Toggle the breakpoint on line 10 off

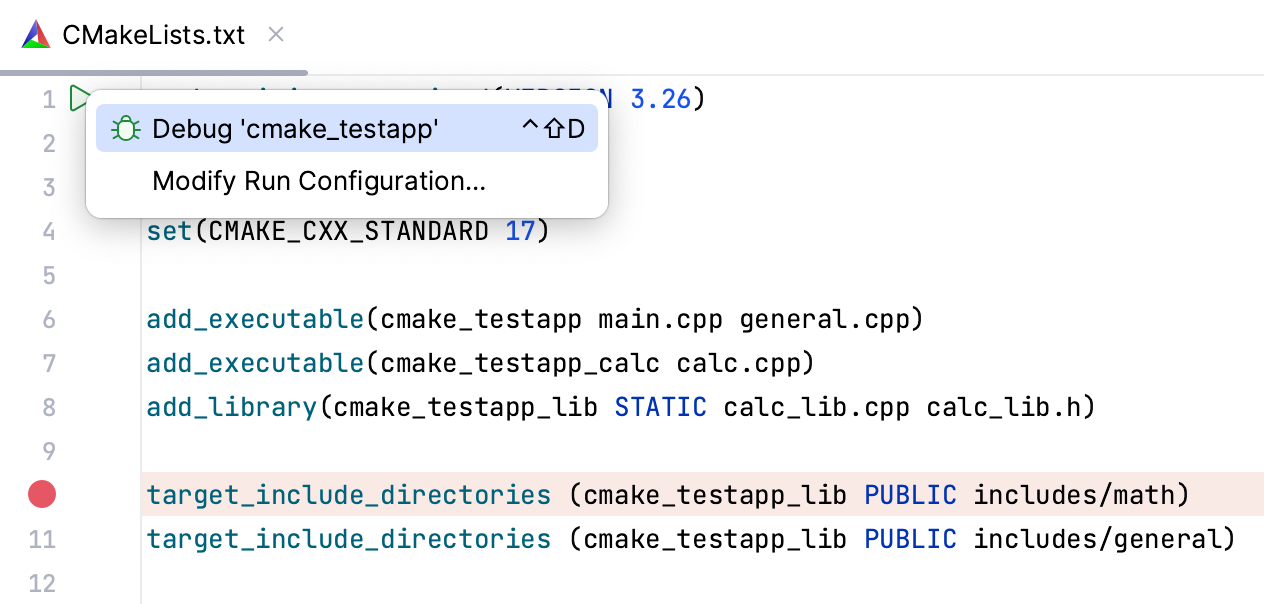[x=41, y=494]
